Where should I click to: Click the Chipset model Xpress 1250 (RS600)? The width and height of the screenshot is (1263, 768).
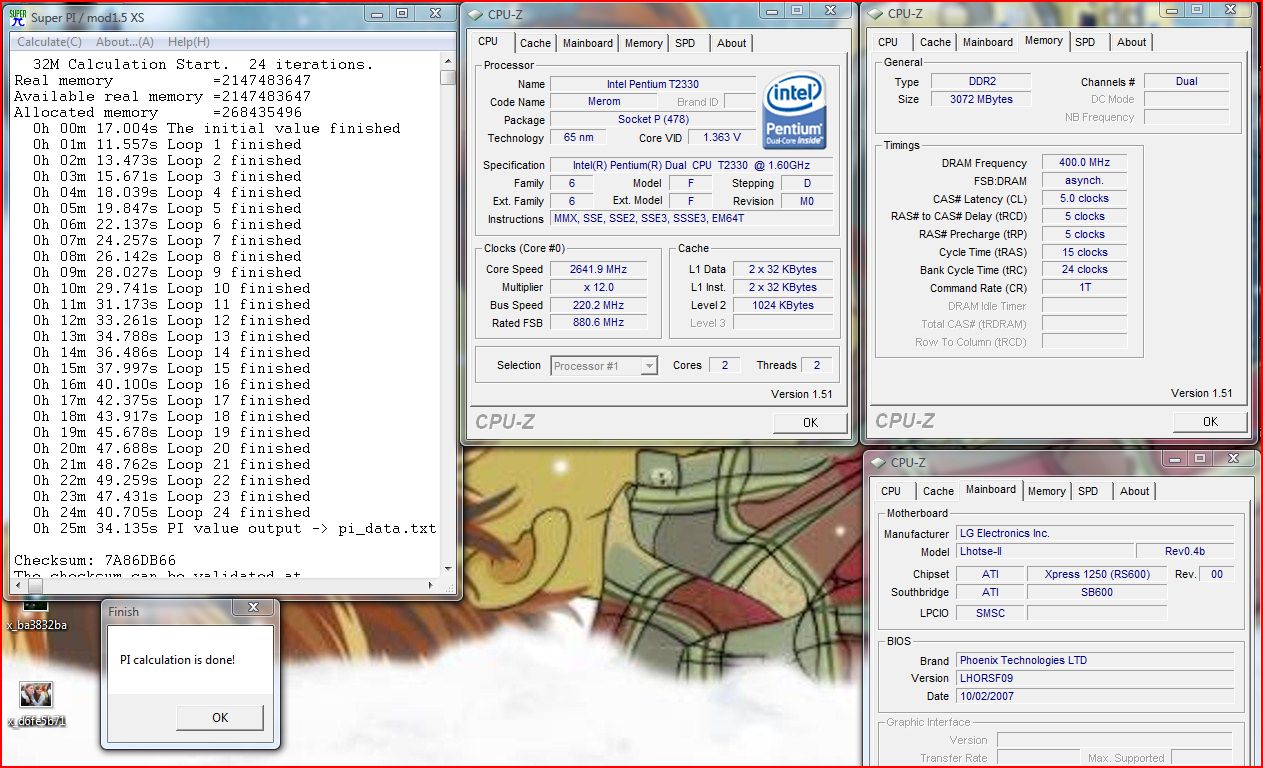pyautogui.click(x=1097, y=575)
